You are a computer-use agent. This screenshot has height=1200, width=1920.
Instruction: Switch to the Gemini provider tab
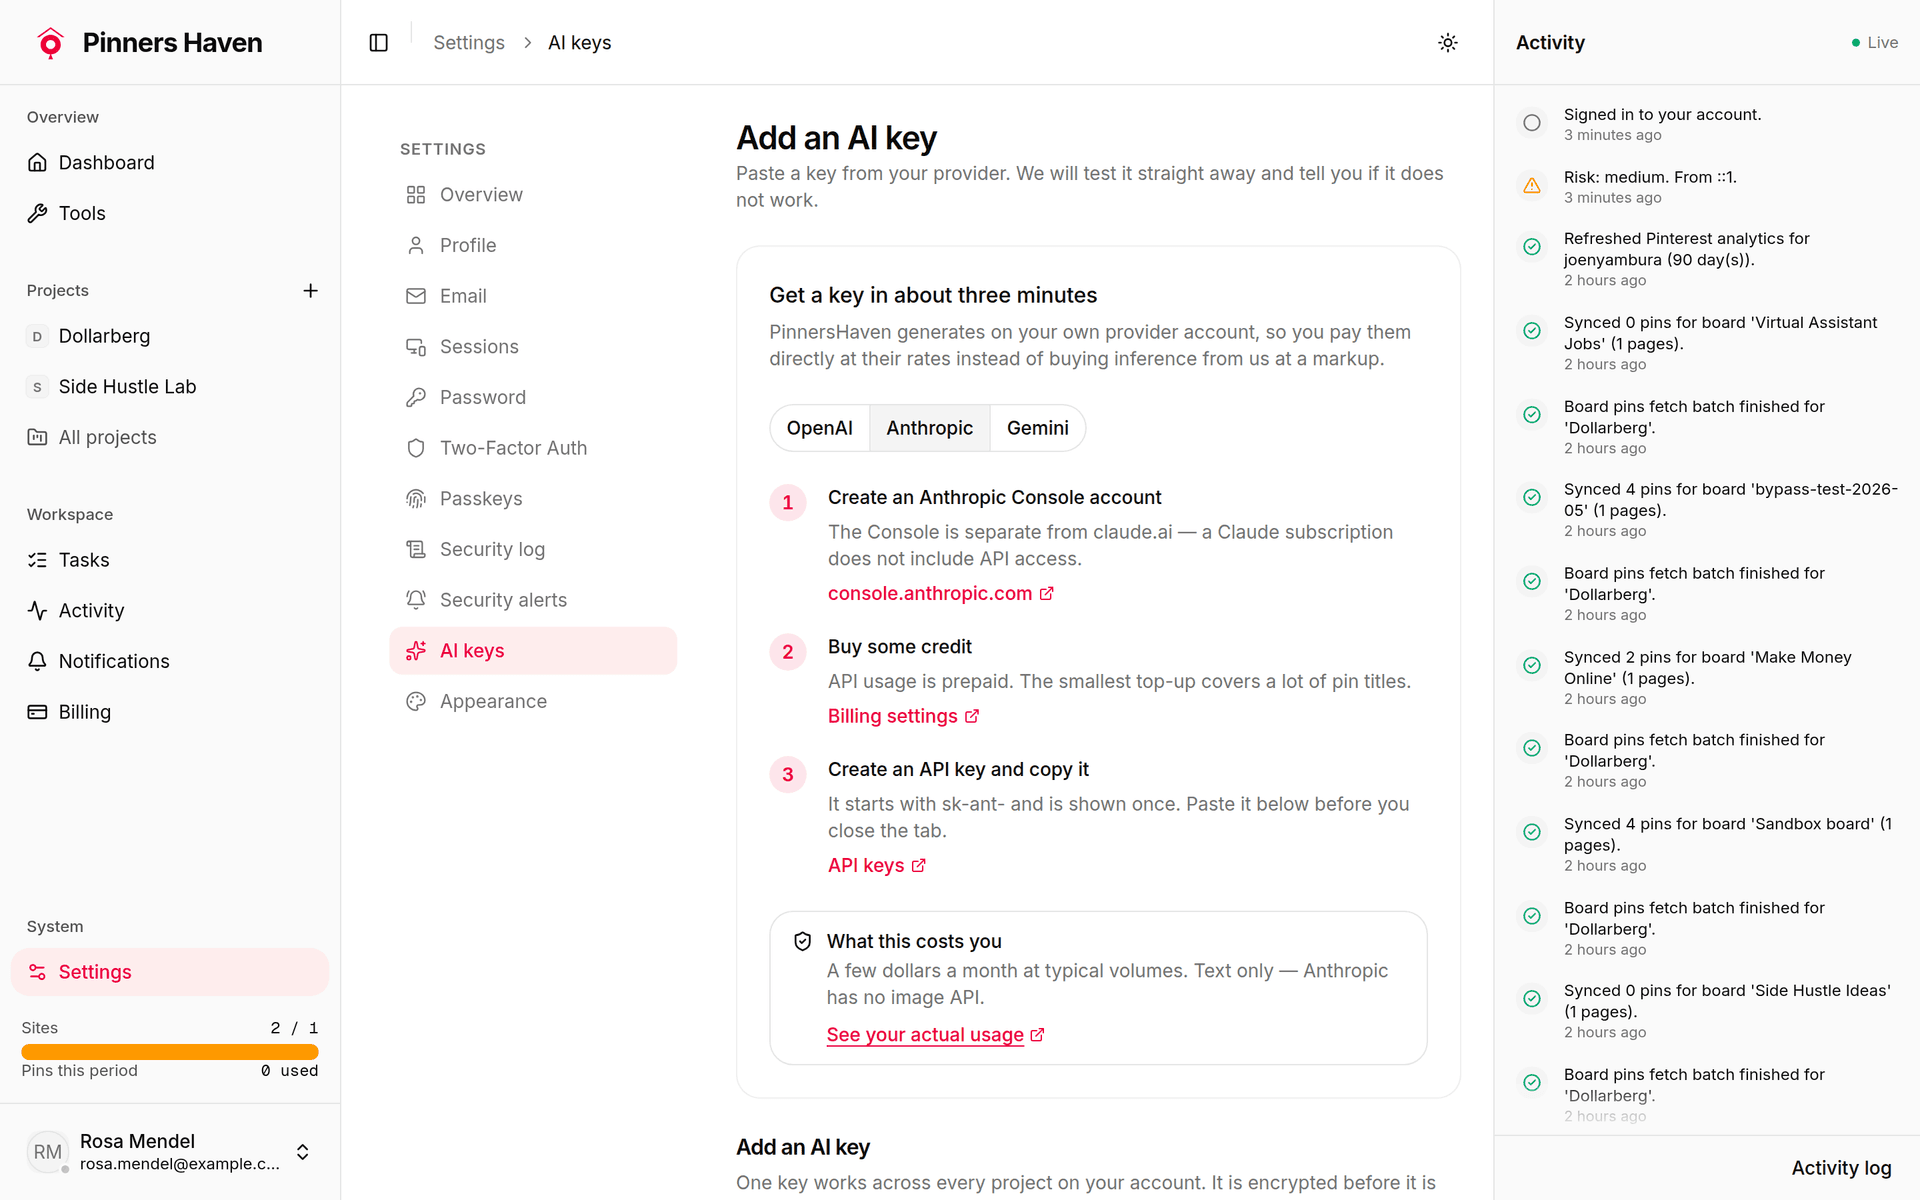tap(1037, 428)
